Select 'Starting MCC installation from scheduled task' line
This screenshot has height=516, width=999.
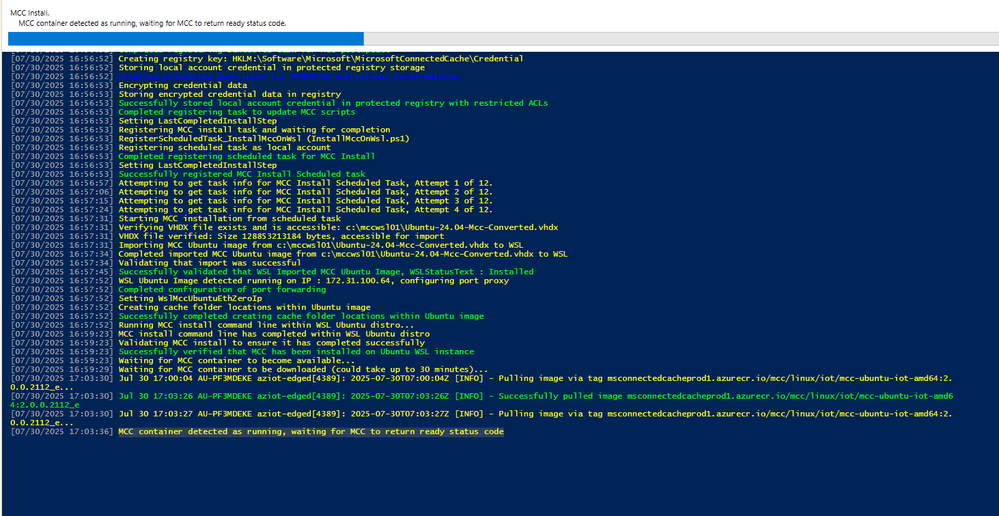(x=232, y=219)
